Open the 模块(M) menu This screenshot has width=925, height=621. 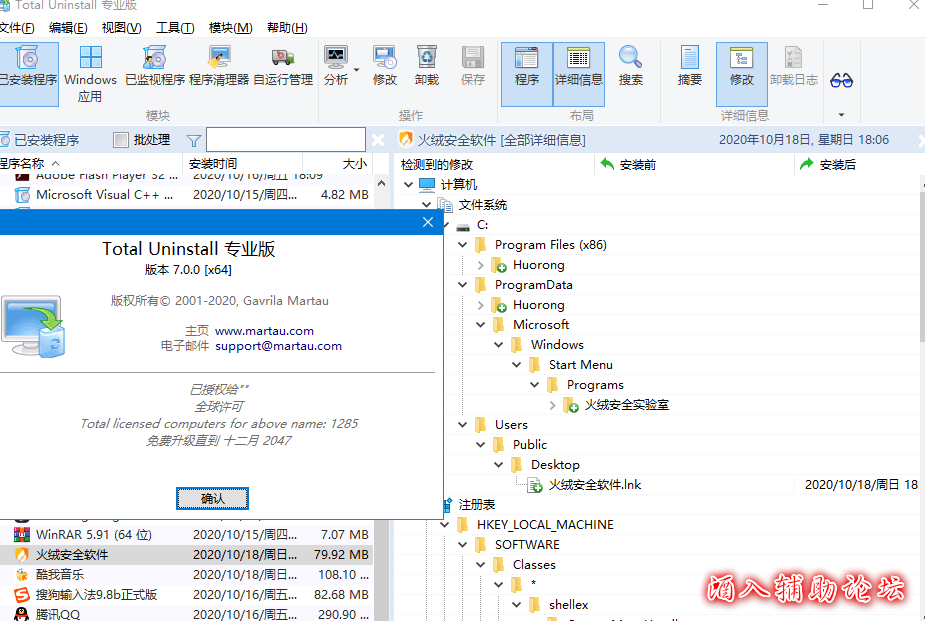[x=231, y=28]
